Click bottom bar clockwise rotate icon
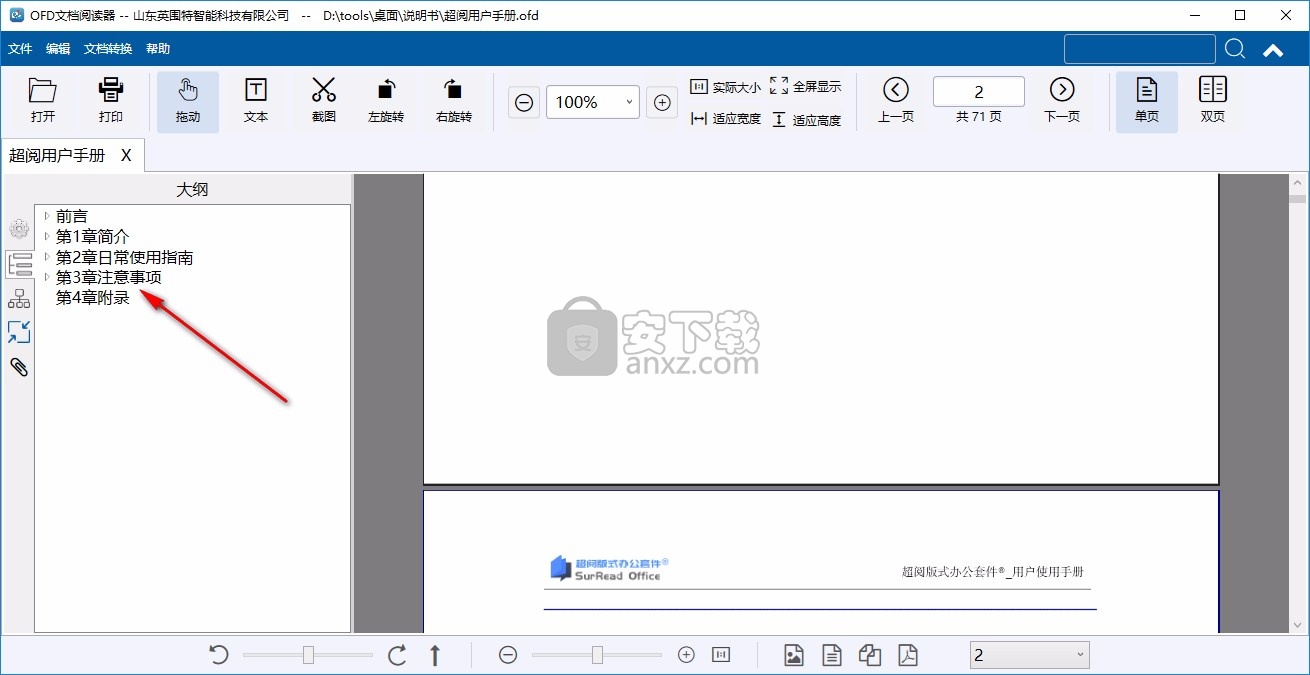 pos(397,655)
